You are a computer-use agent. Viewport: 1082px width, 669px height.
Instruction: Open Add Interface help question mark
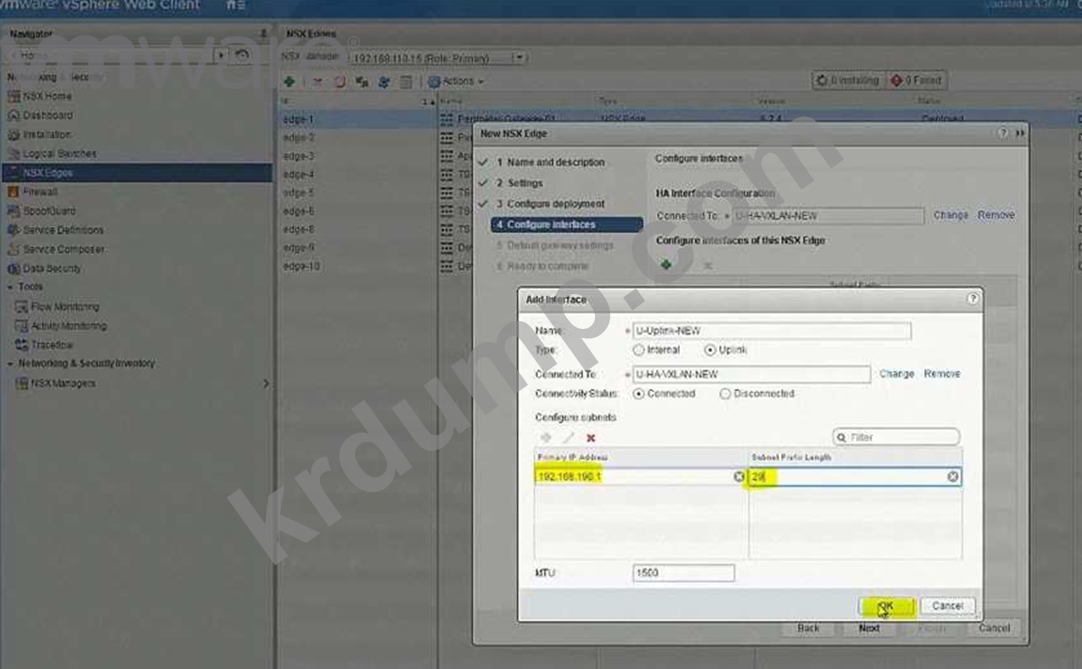point(972,298)
